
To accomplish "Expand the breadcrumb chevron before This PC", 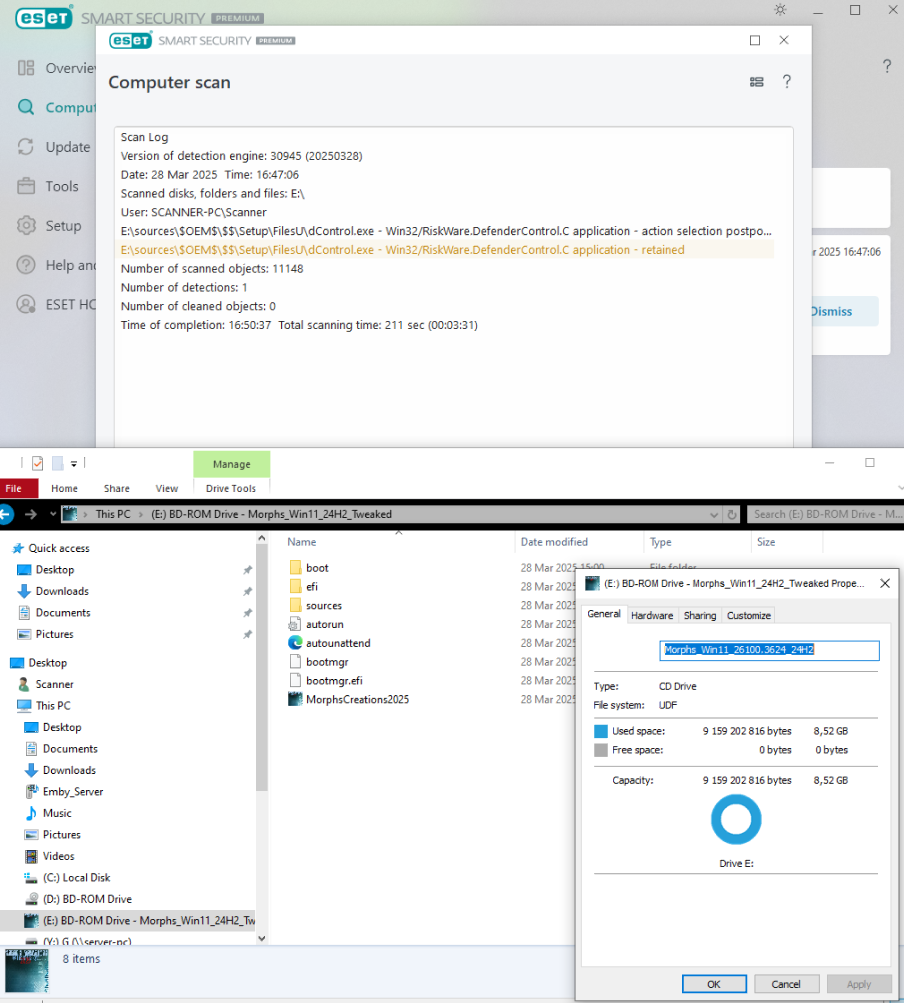I will [x=85, y=514].
